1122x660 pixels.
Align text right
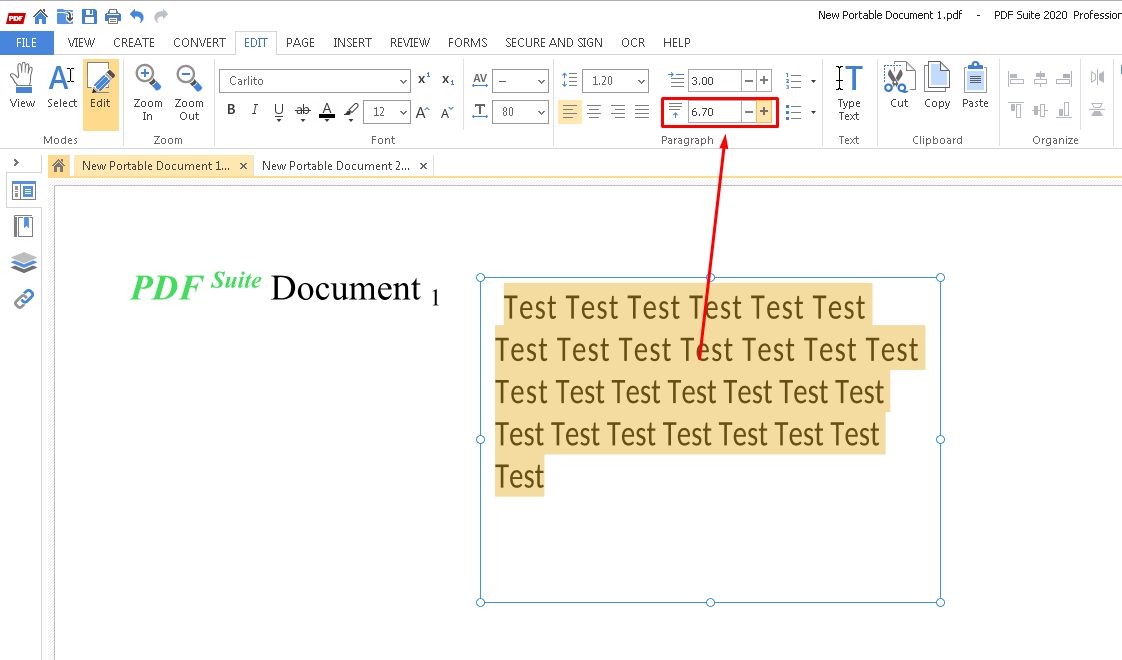click(618, 112)
